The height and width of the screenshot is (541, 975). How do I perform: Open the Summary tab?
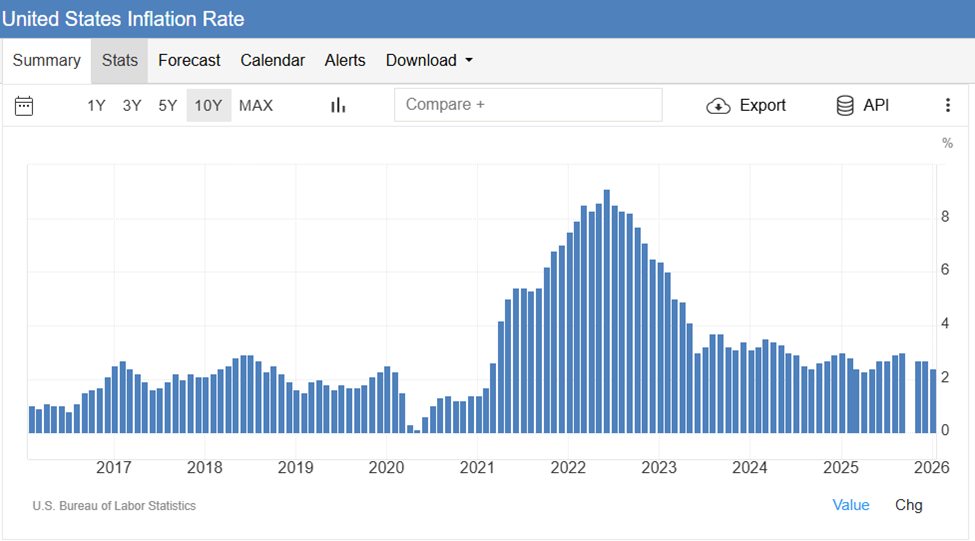[46, 60]
